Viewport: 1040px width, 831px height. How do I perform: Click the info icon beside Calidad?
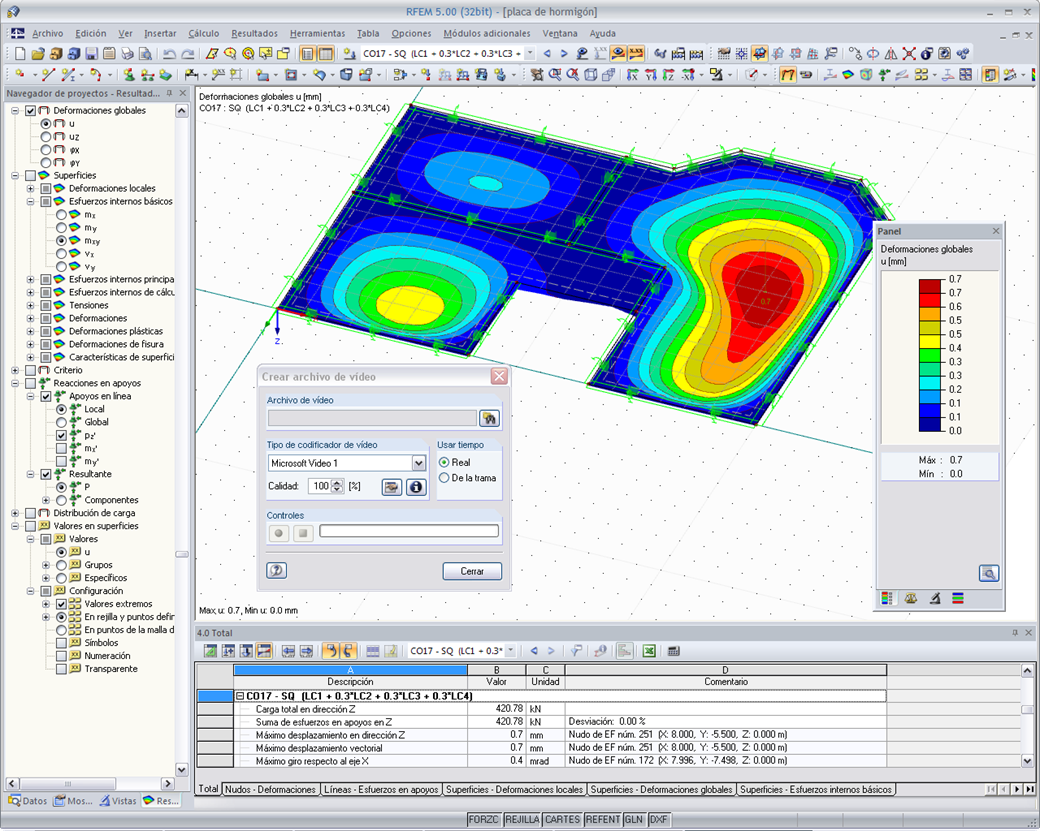click(x=416, y=487)
